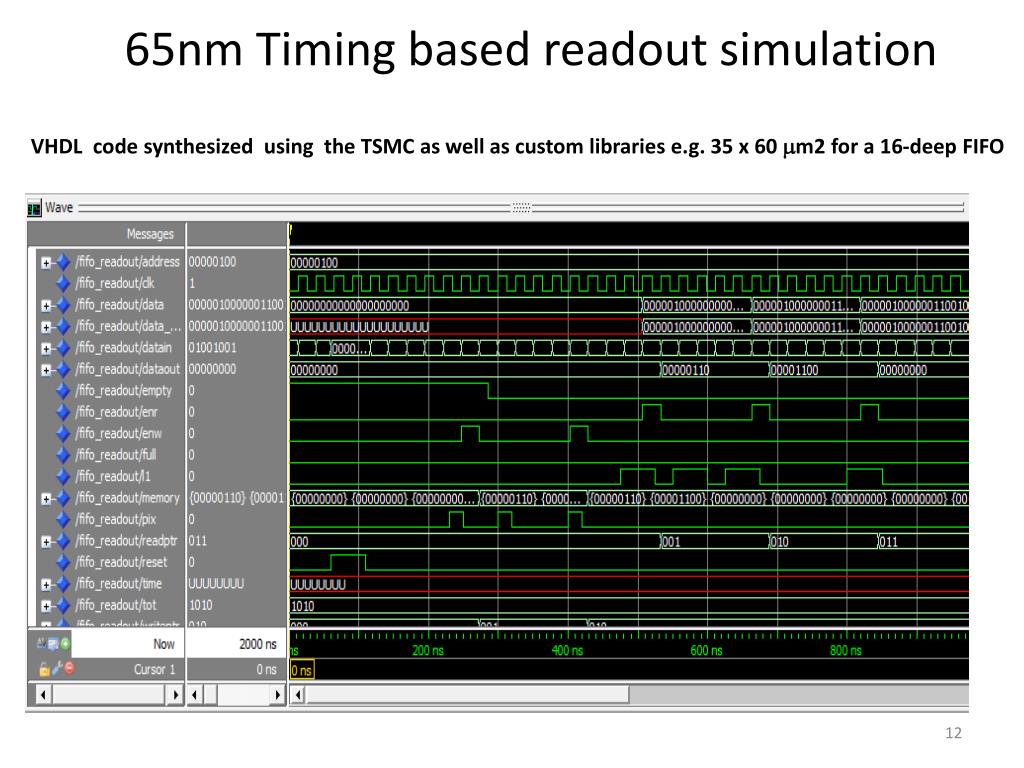The image size is (1024, 768).
Task: Click the wrench cursor edit icon
Action: tap(57, 668)
